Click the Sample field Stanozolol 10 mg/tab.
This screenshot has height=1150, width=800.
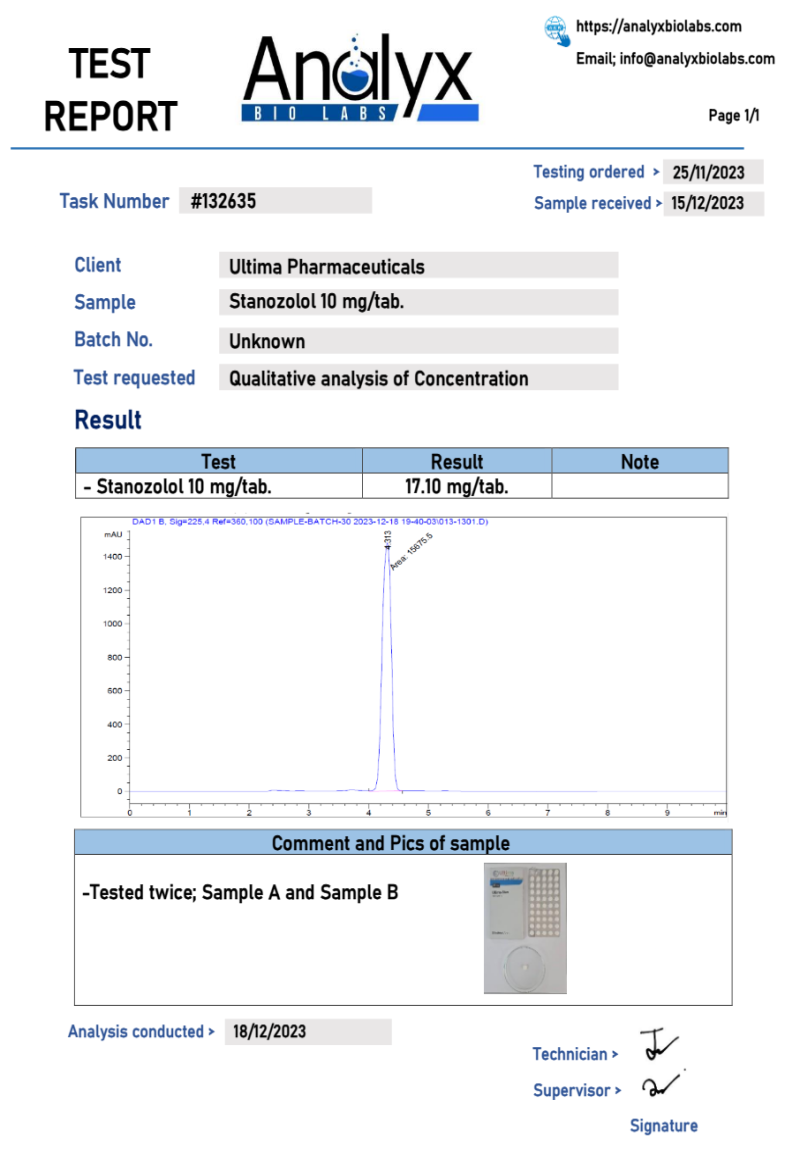[x=417, y=302]
